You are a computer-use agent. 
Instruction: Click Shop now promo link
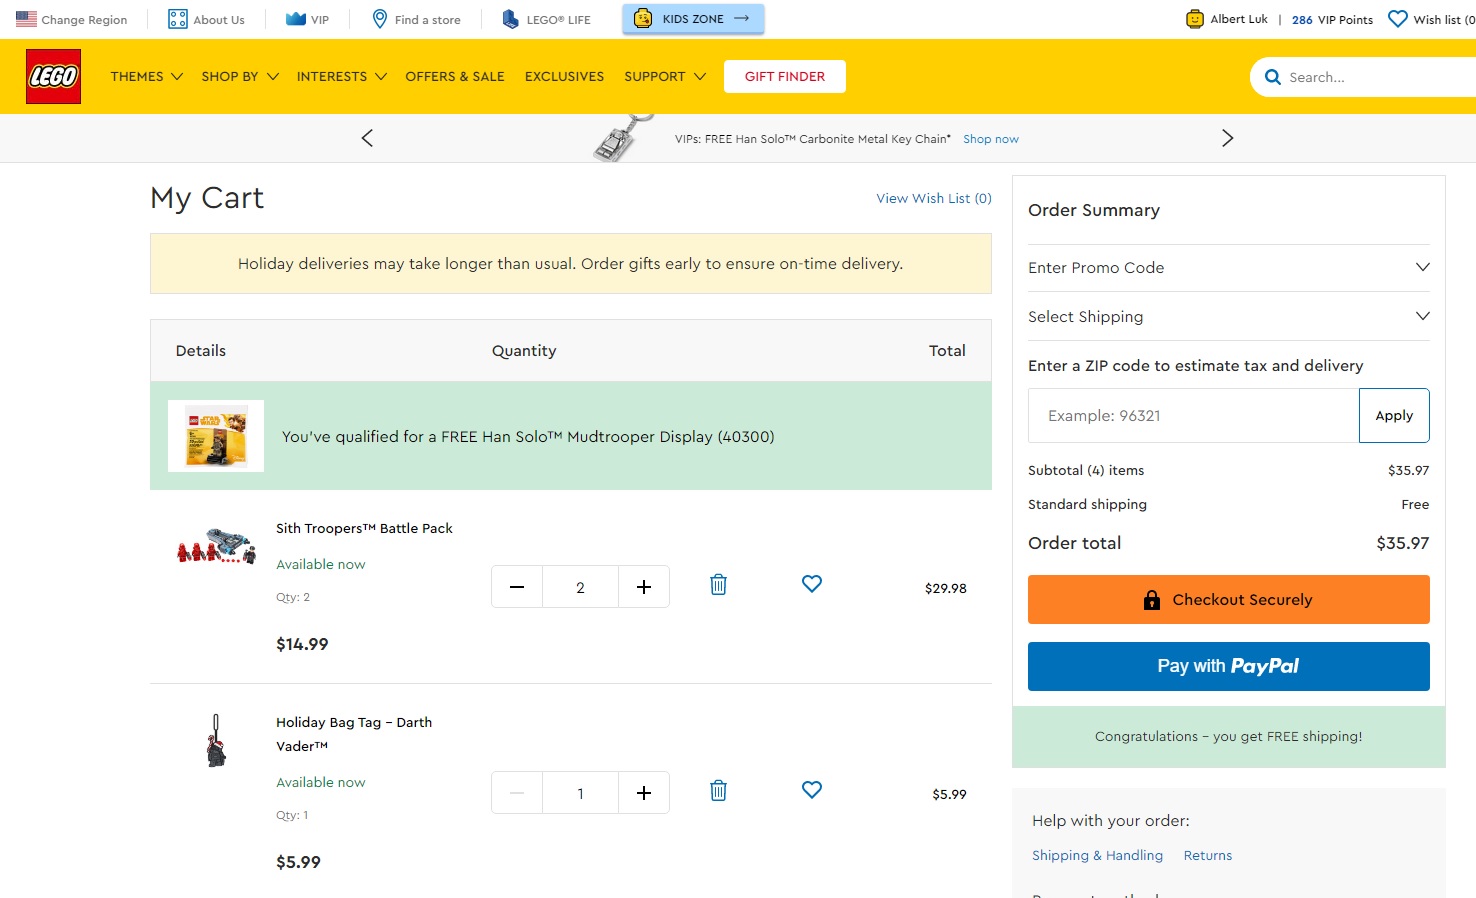(x=991, y=139)
